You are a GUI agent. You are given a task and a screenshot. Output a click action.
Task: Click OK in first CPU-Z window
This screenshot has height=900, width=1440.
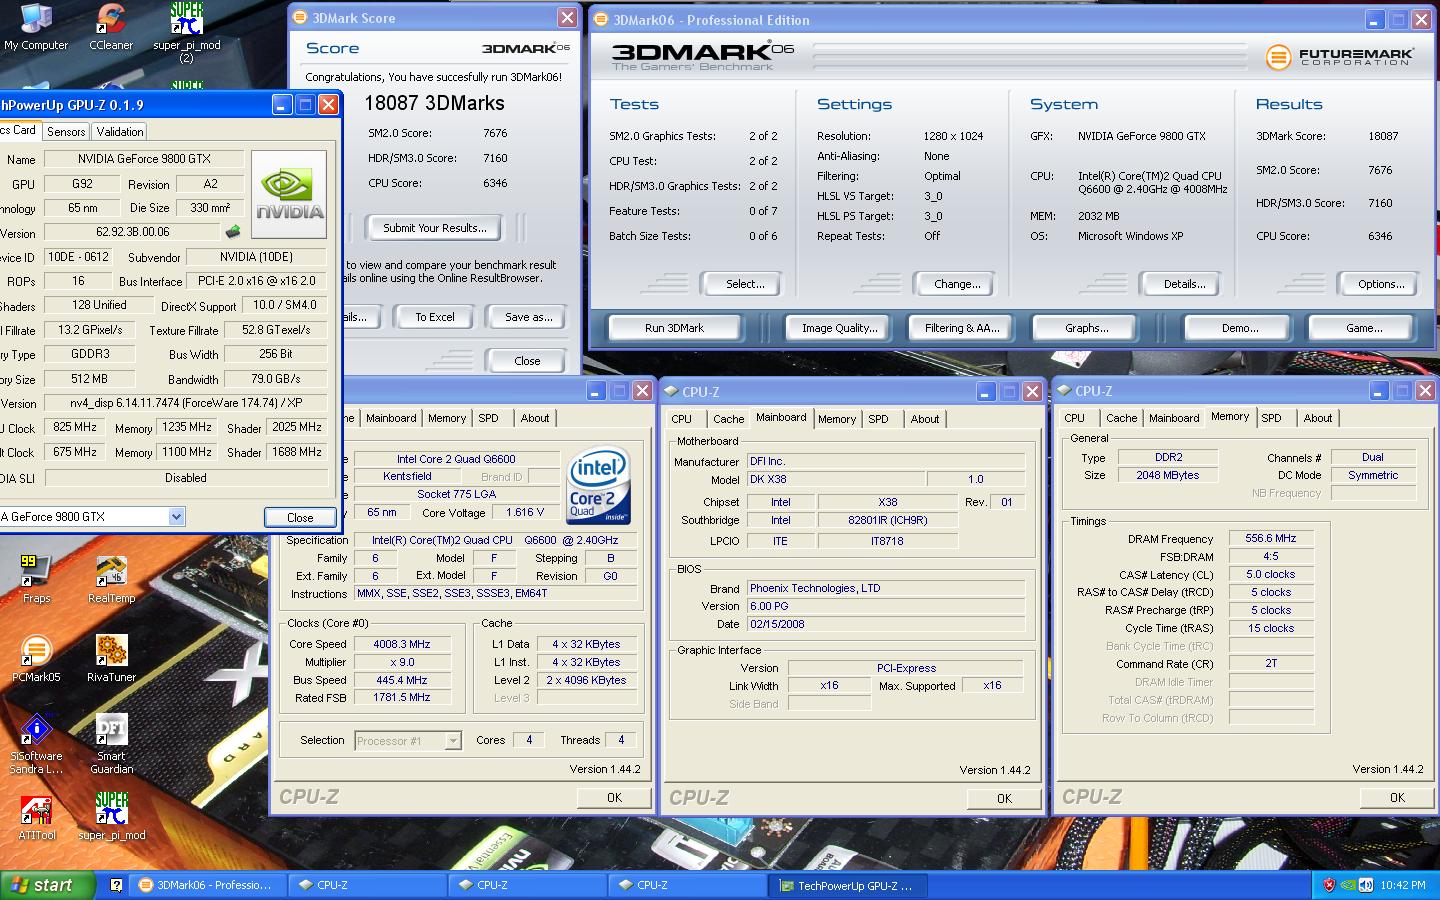click(x=614, y=797)
